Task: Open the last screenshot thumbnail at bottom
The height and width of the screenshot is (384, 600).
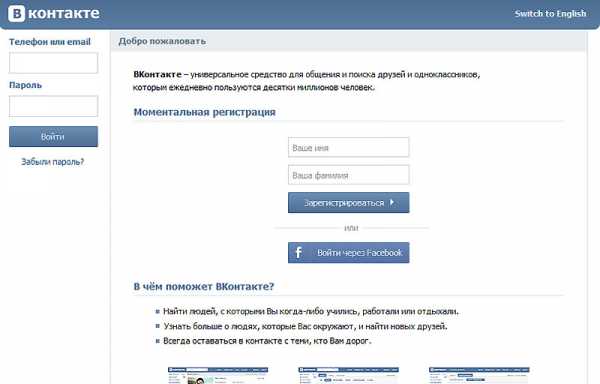Action: [x=479, y=375]
